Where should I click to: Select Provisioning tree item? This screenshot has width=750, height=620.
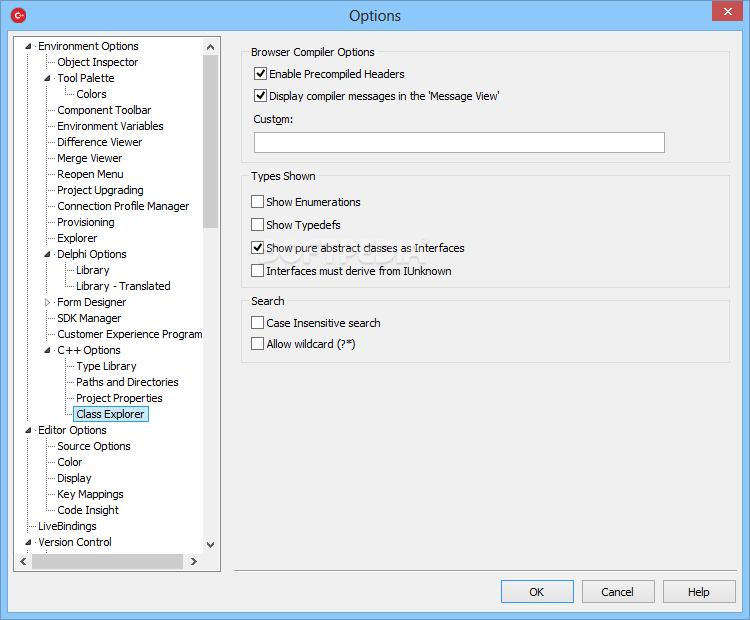coord(86,222)
